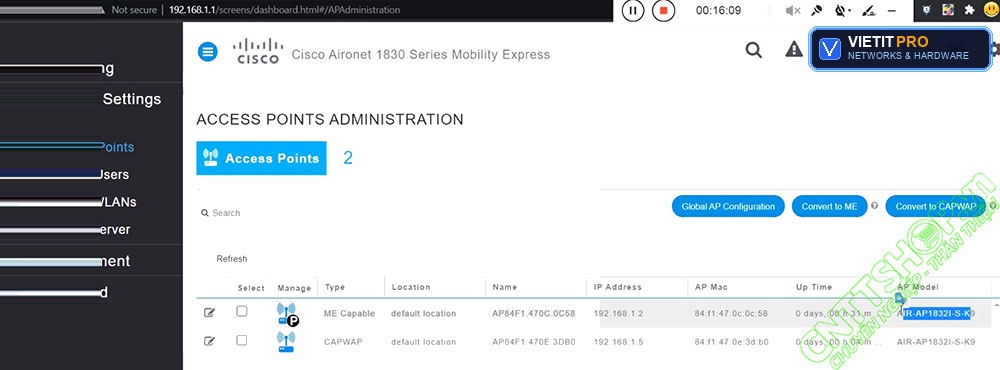
Task: Sort table by Location column header
Action: pos(411,287)
